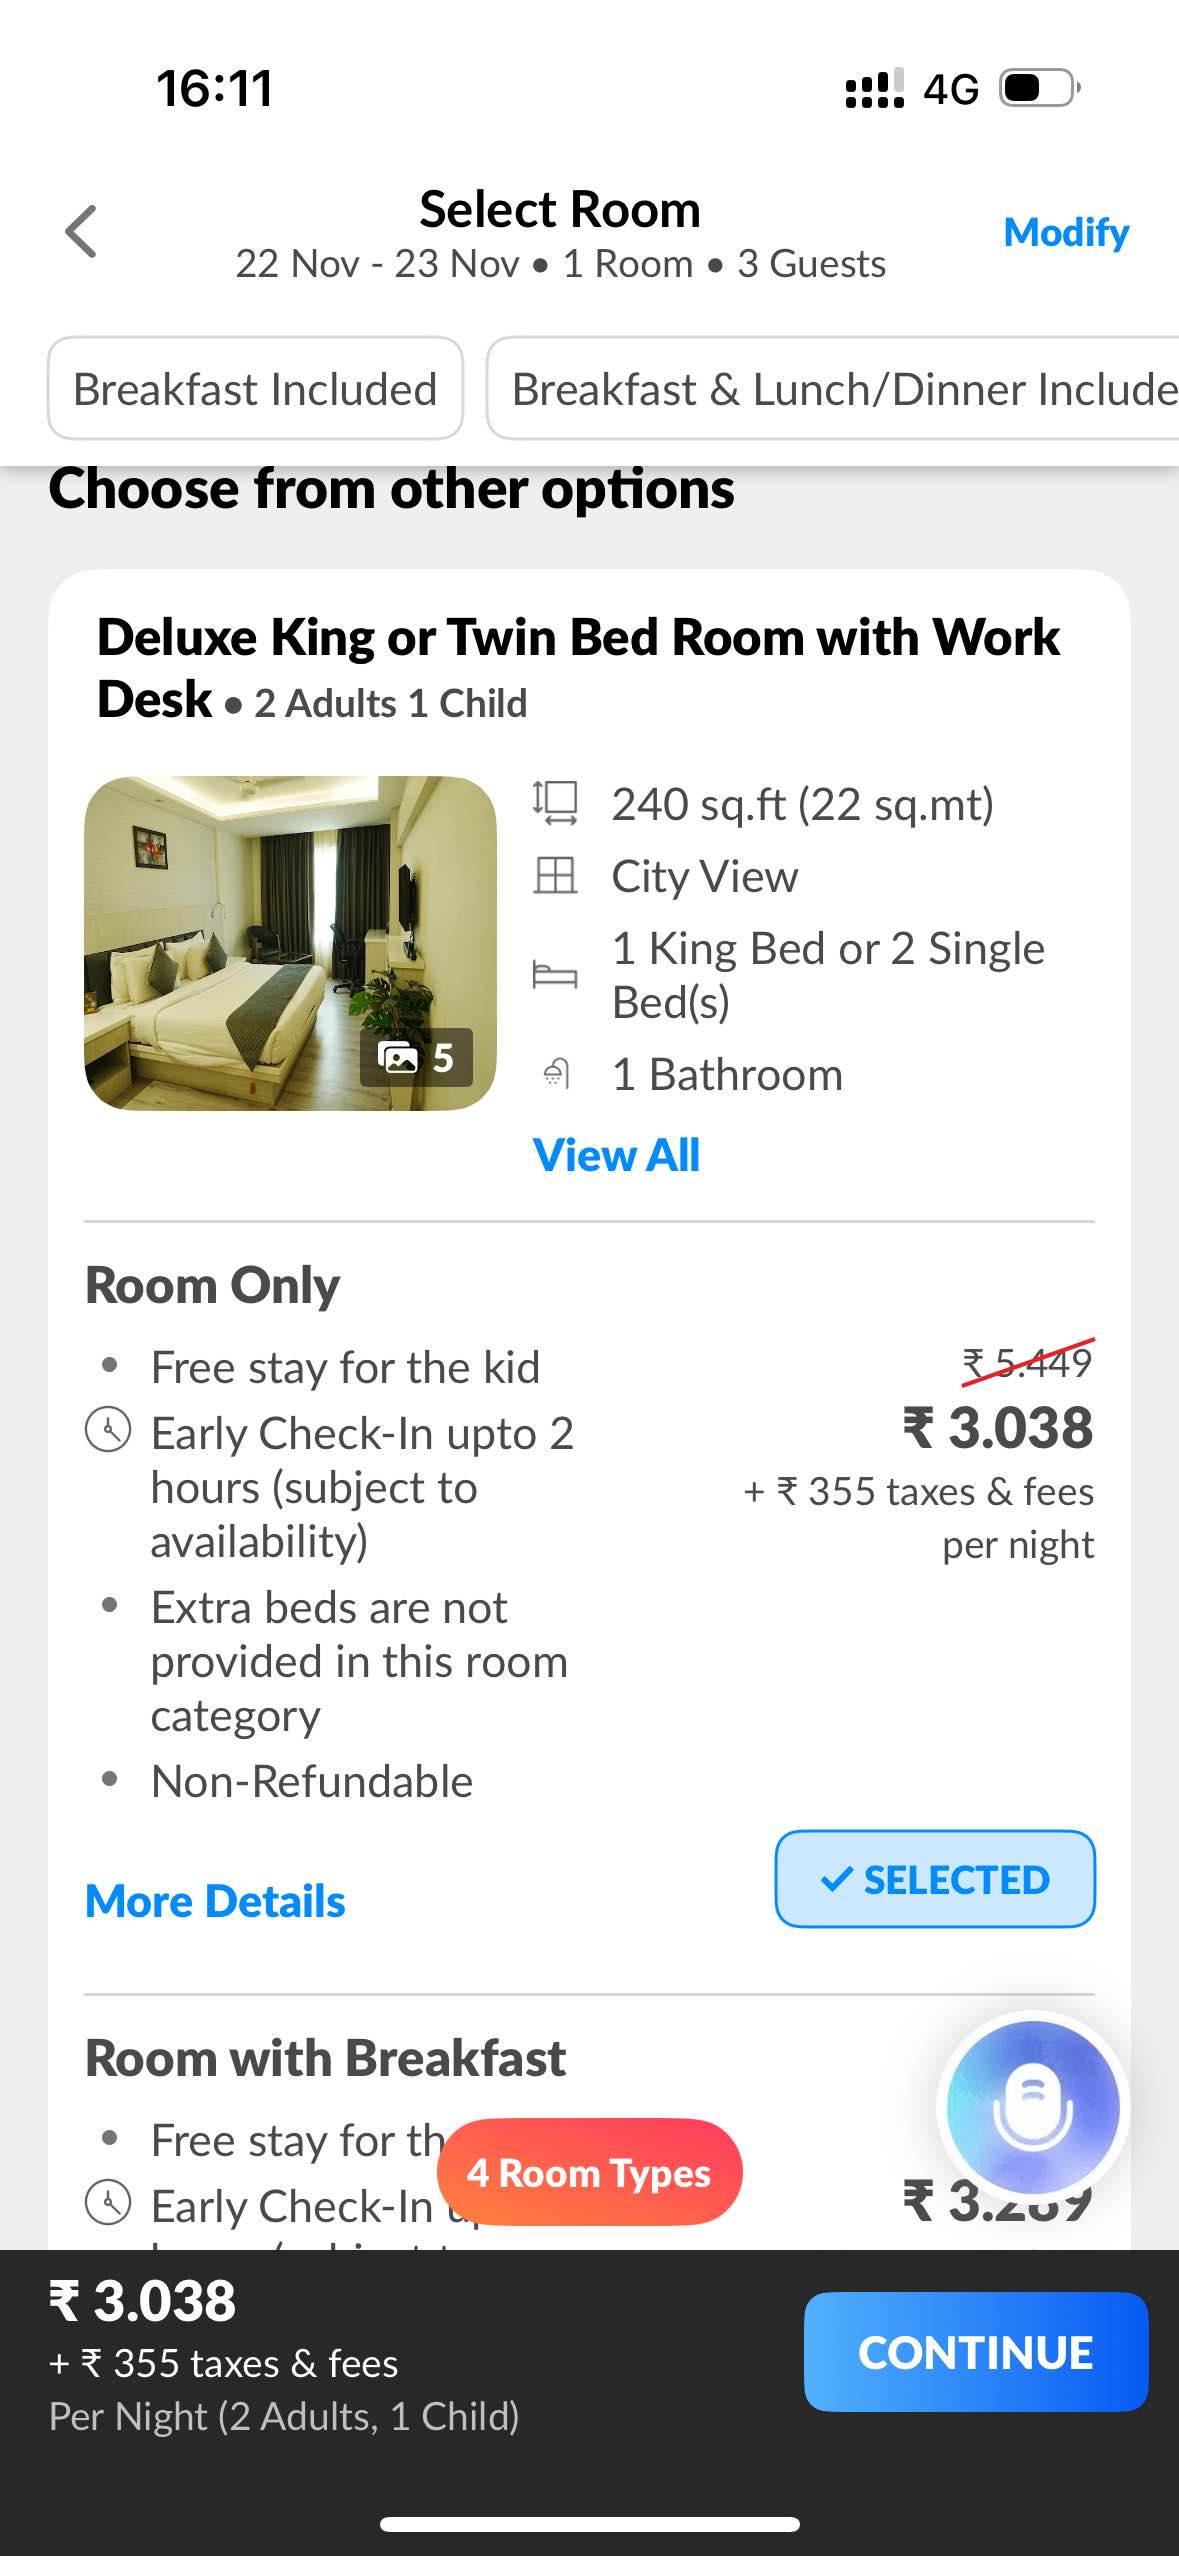Toggle the Breakfast Included filter chip
This screenshot has width=1179, height=2556.
pyautogui.click(x=255, y=389)
